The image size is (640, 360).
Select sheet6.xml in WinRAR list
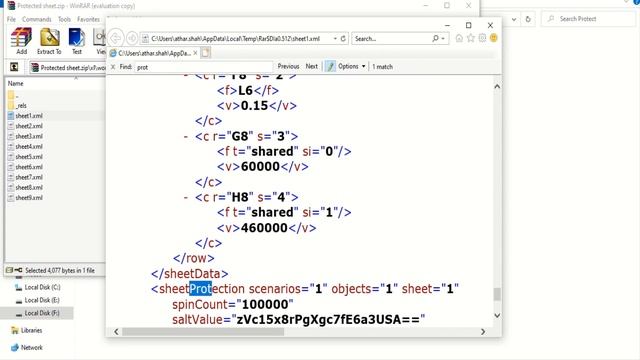(x=29, y=167)
